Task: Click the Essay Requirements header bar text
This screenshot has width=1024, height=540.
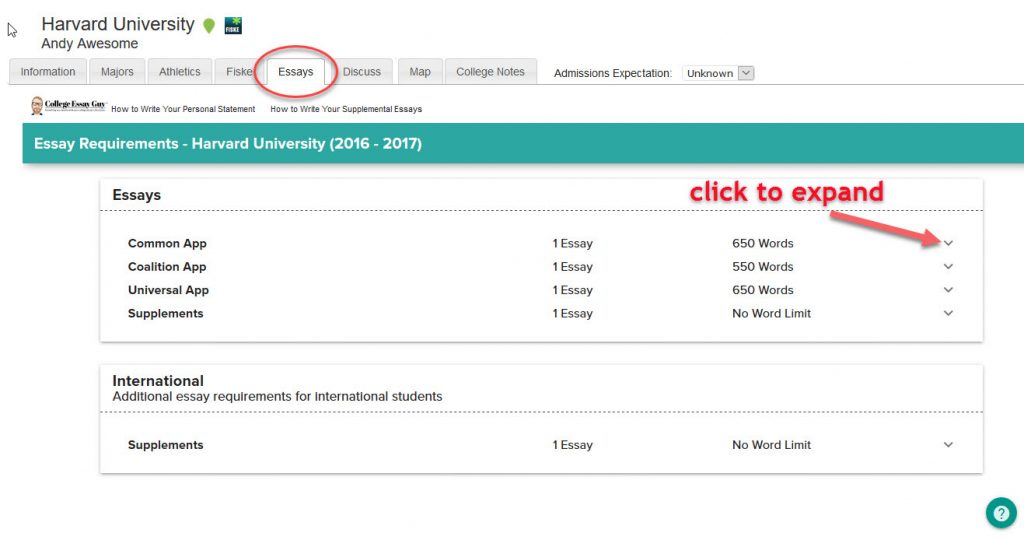Action: 228,144
